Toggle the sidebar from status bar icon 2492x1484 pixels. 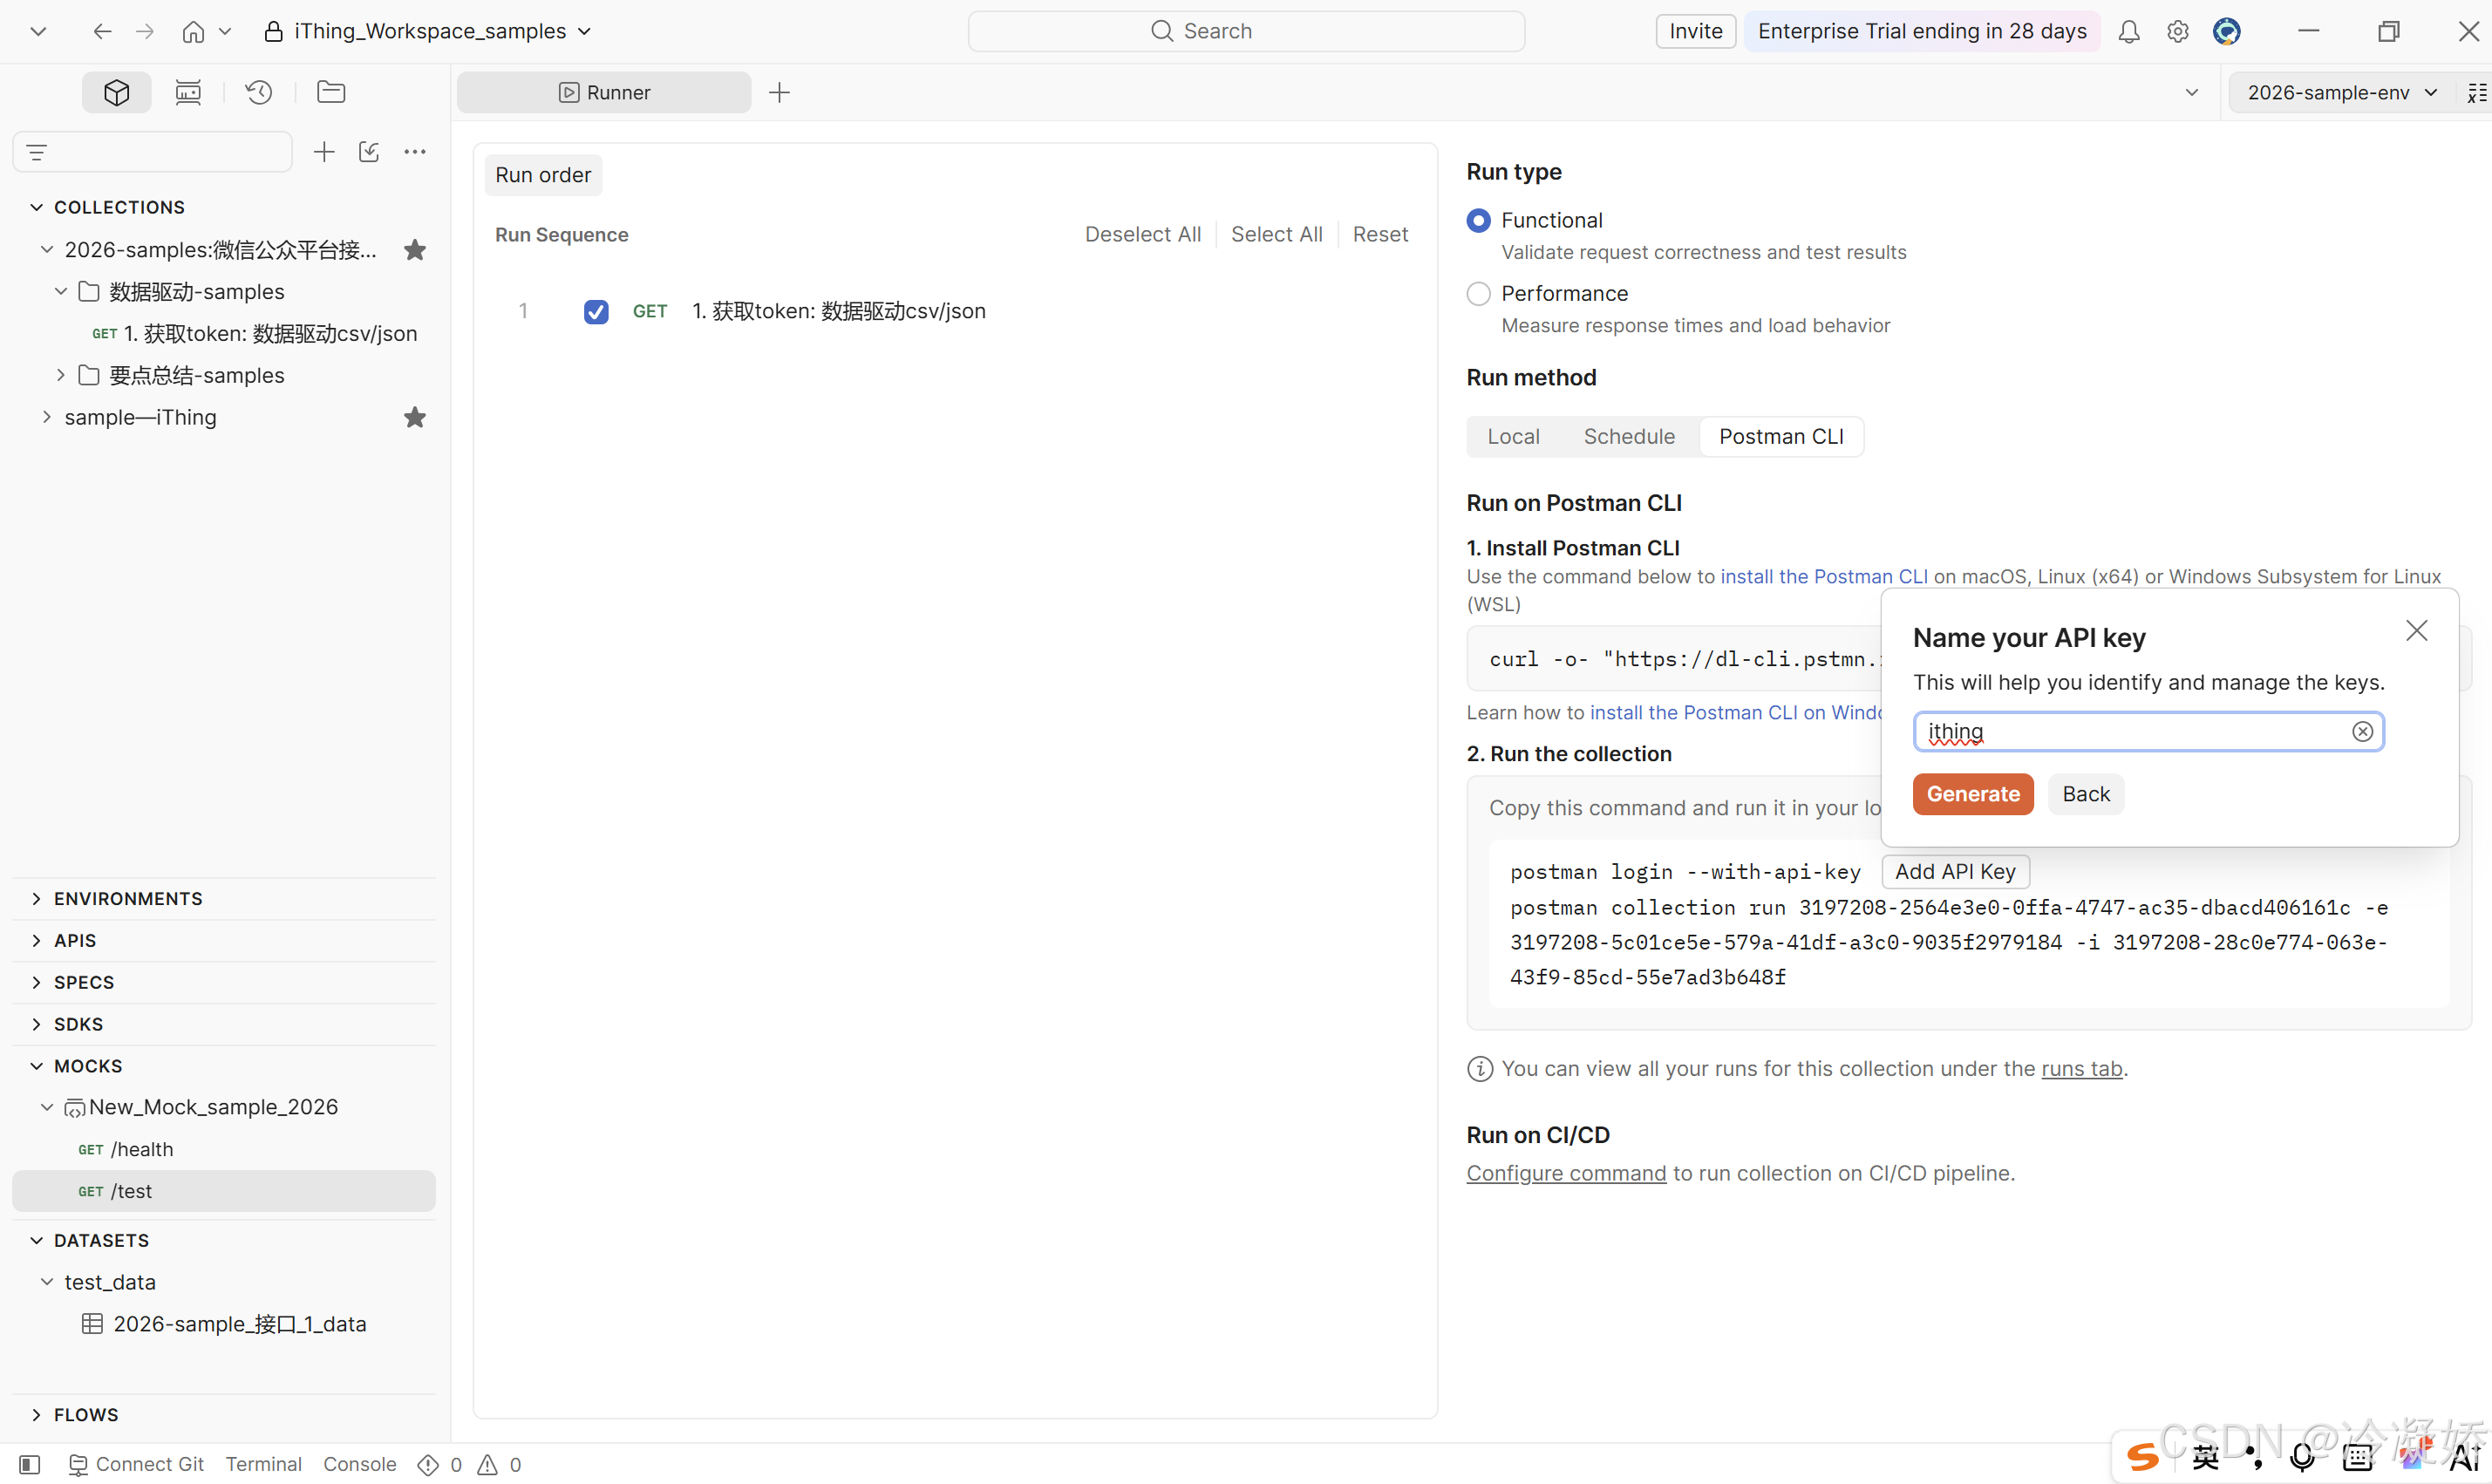(x=30, y=1465)
